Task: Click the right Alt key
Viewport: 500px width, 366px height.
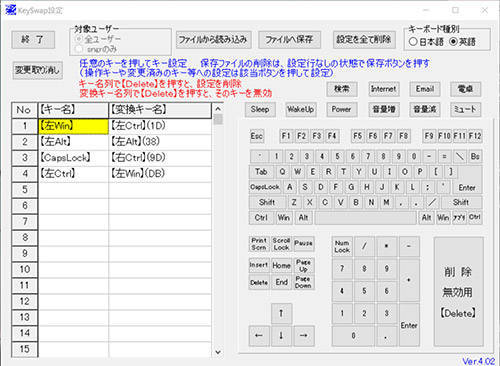Action: click(x=427, y=218)
